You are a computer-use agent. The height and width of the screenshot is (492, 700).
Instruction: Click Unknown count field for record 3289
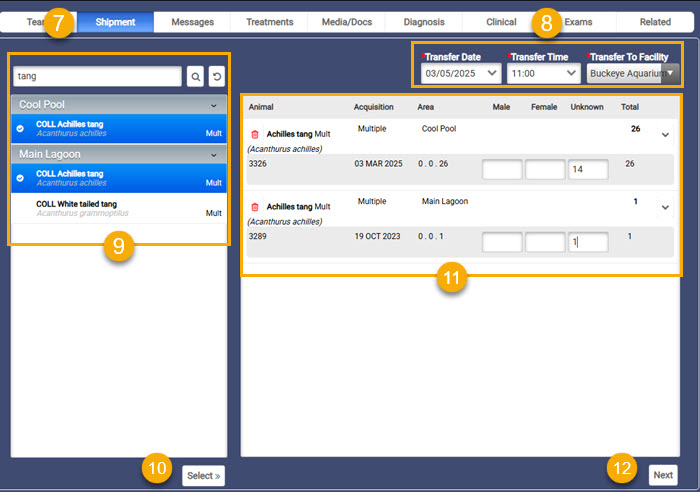[x=588, y=242]
